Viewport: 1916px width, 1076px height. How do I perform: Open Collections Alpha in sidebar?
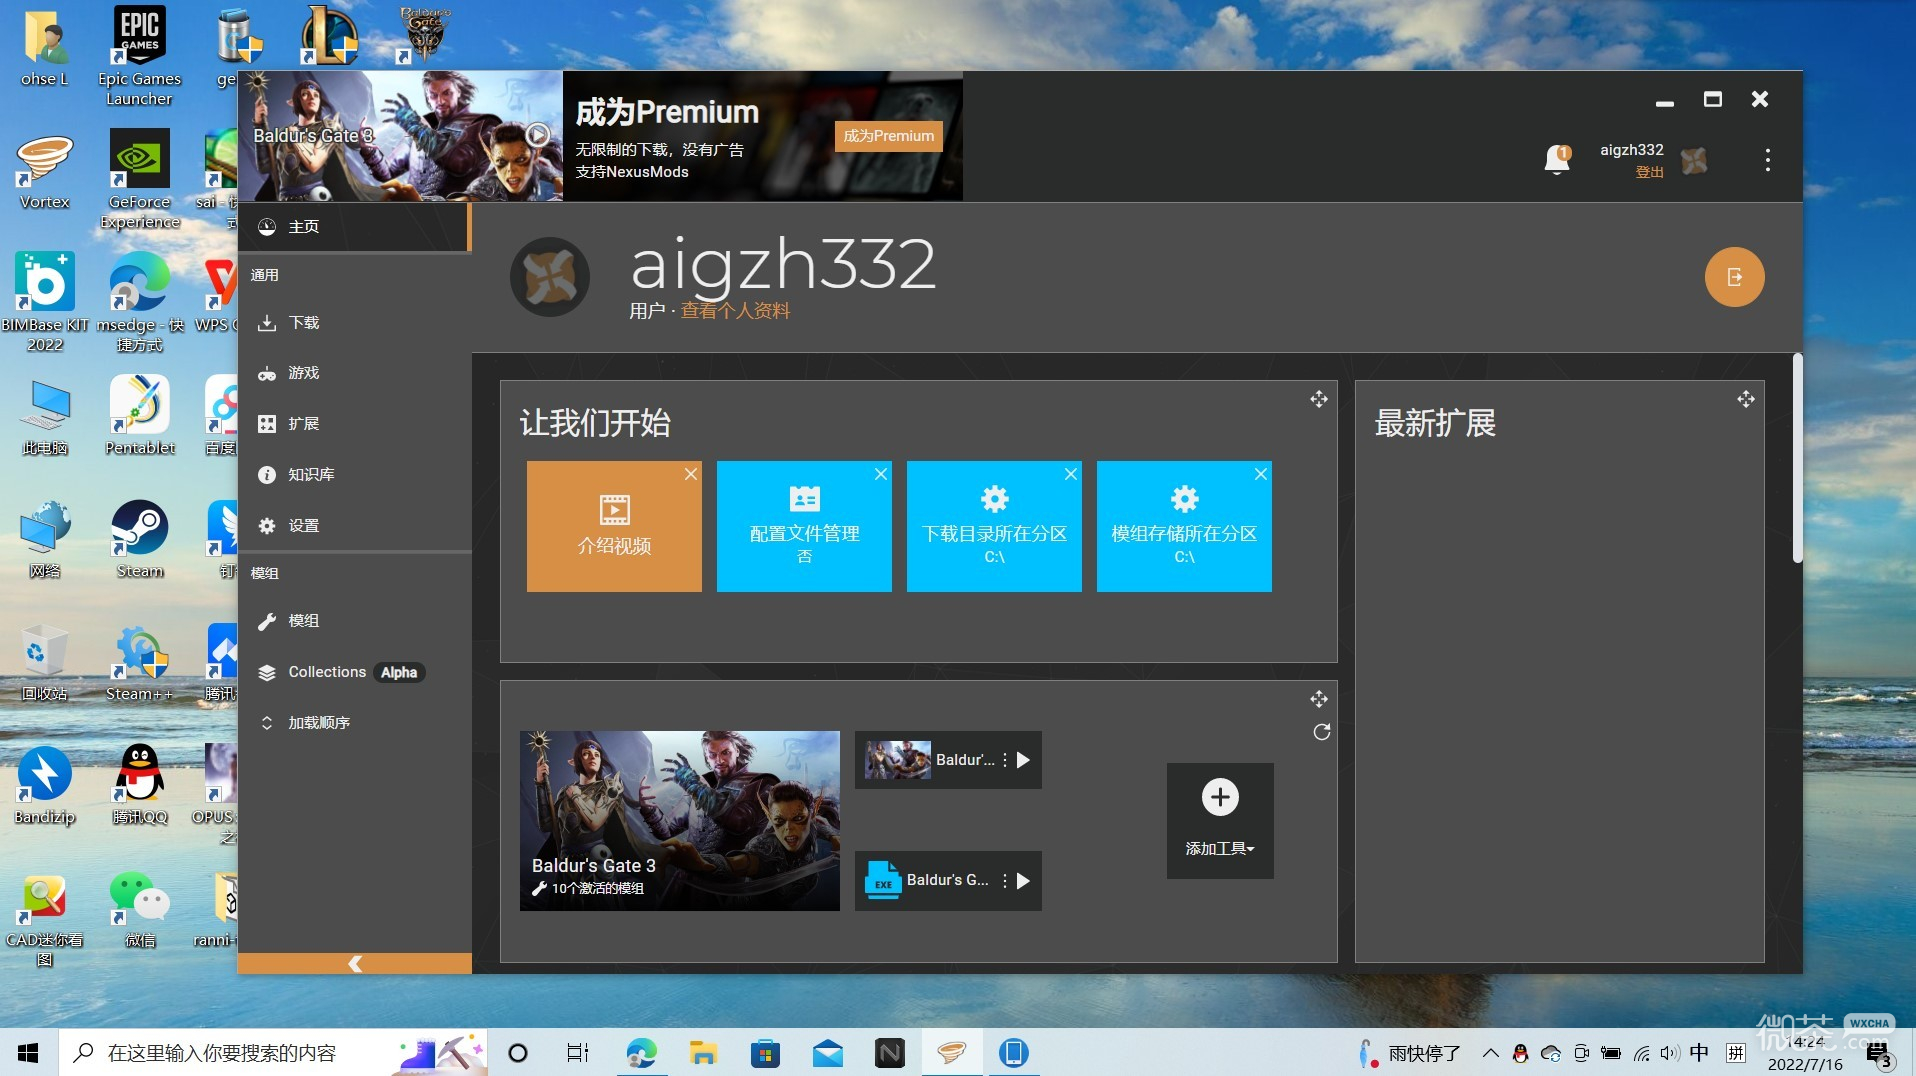pos(353,672)
